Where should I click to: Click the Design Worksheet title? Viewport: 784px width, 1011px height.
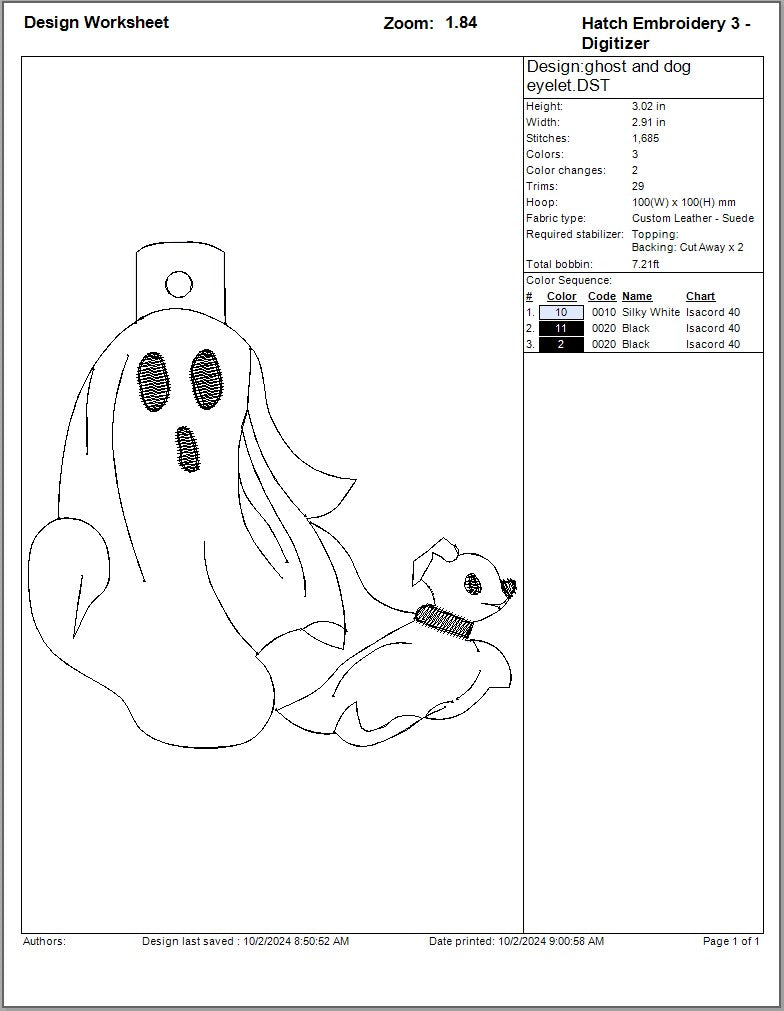[x=96, y=22]
